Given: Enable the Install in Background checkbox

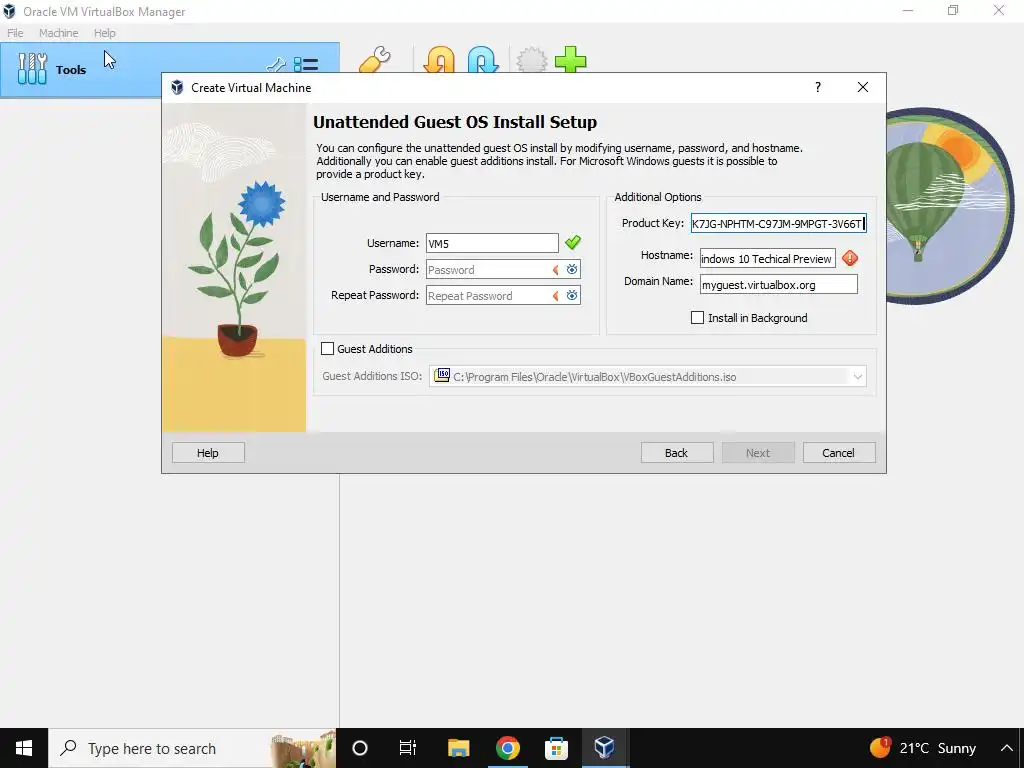Looking at the screenshot, I should click(x=697, y=317).
